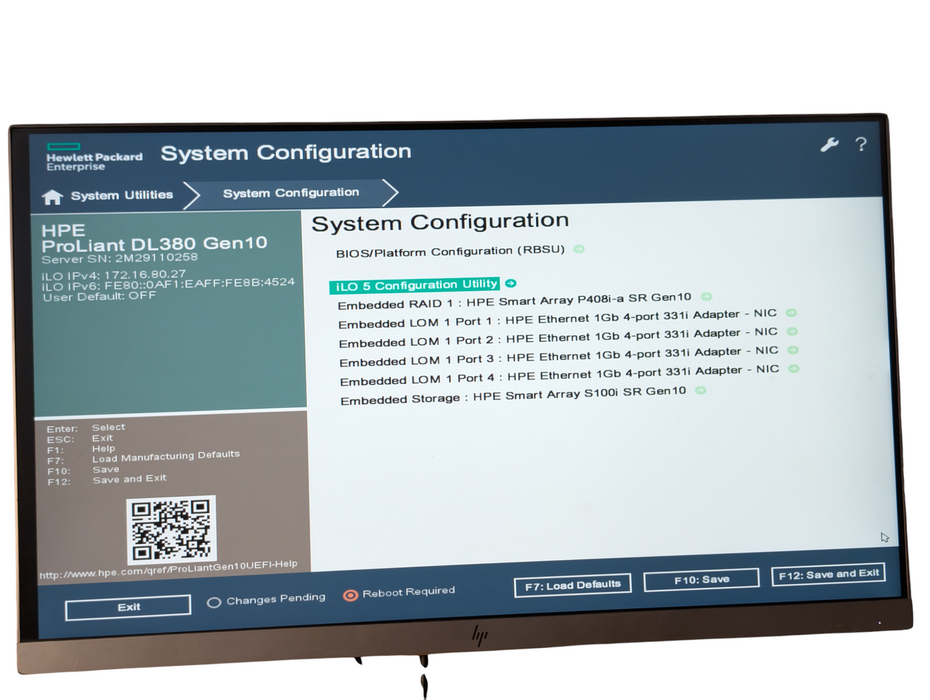Click the F10: Save button

point(701,580)
